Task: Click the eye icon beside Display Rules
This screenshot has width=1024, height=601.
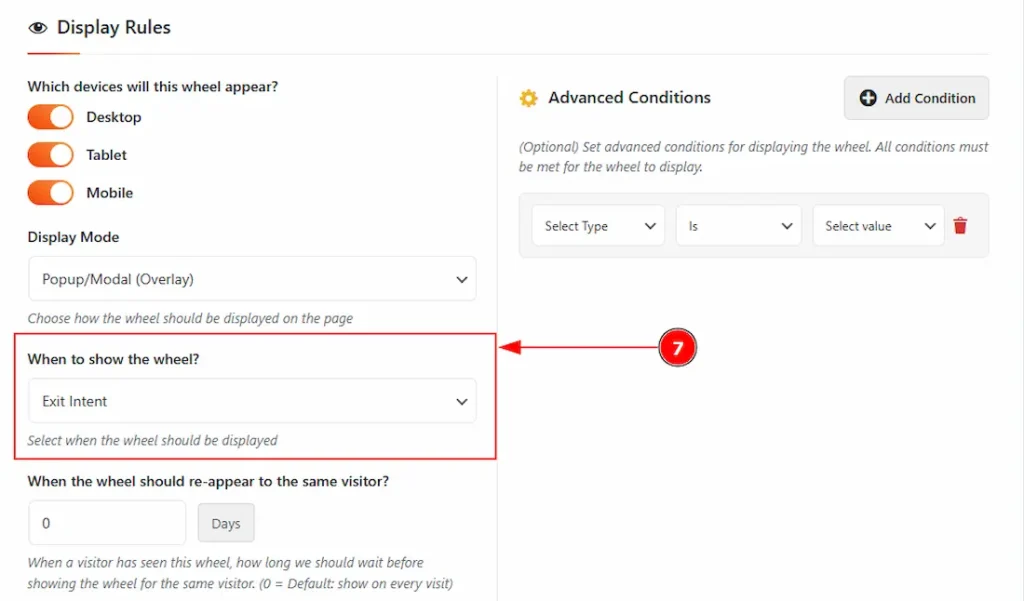Action: [x=38, y=28]
